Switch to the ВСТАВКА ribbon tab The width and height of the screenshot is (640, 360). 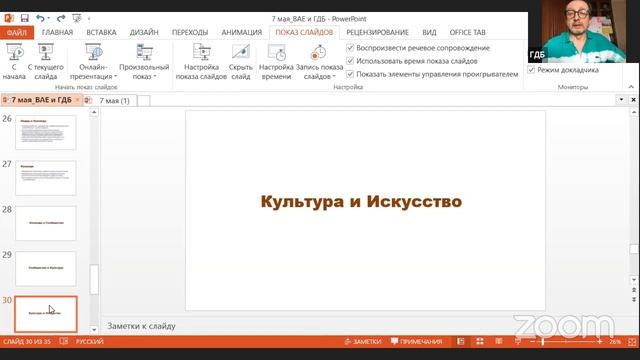pos(101,33)
